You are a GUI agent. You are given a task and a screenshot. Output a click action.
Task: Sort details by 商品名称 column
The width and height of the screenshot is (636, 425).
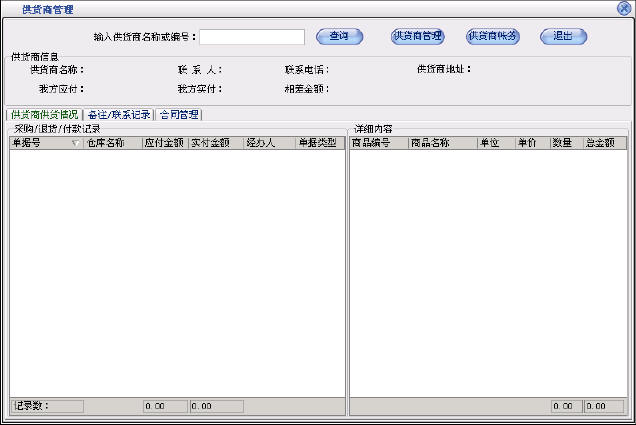[442, 143]
